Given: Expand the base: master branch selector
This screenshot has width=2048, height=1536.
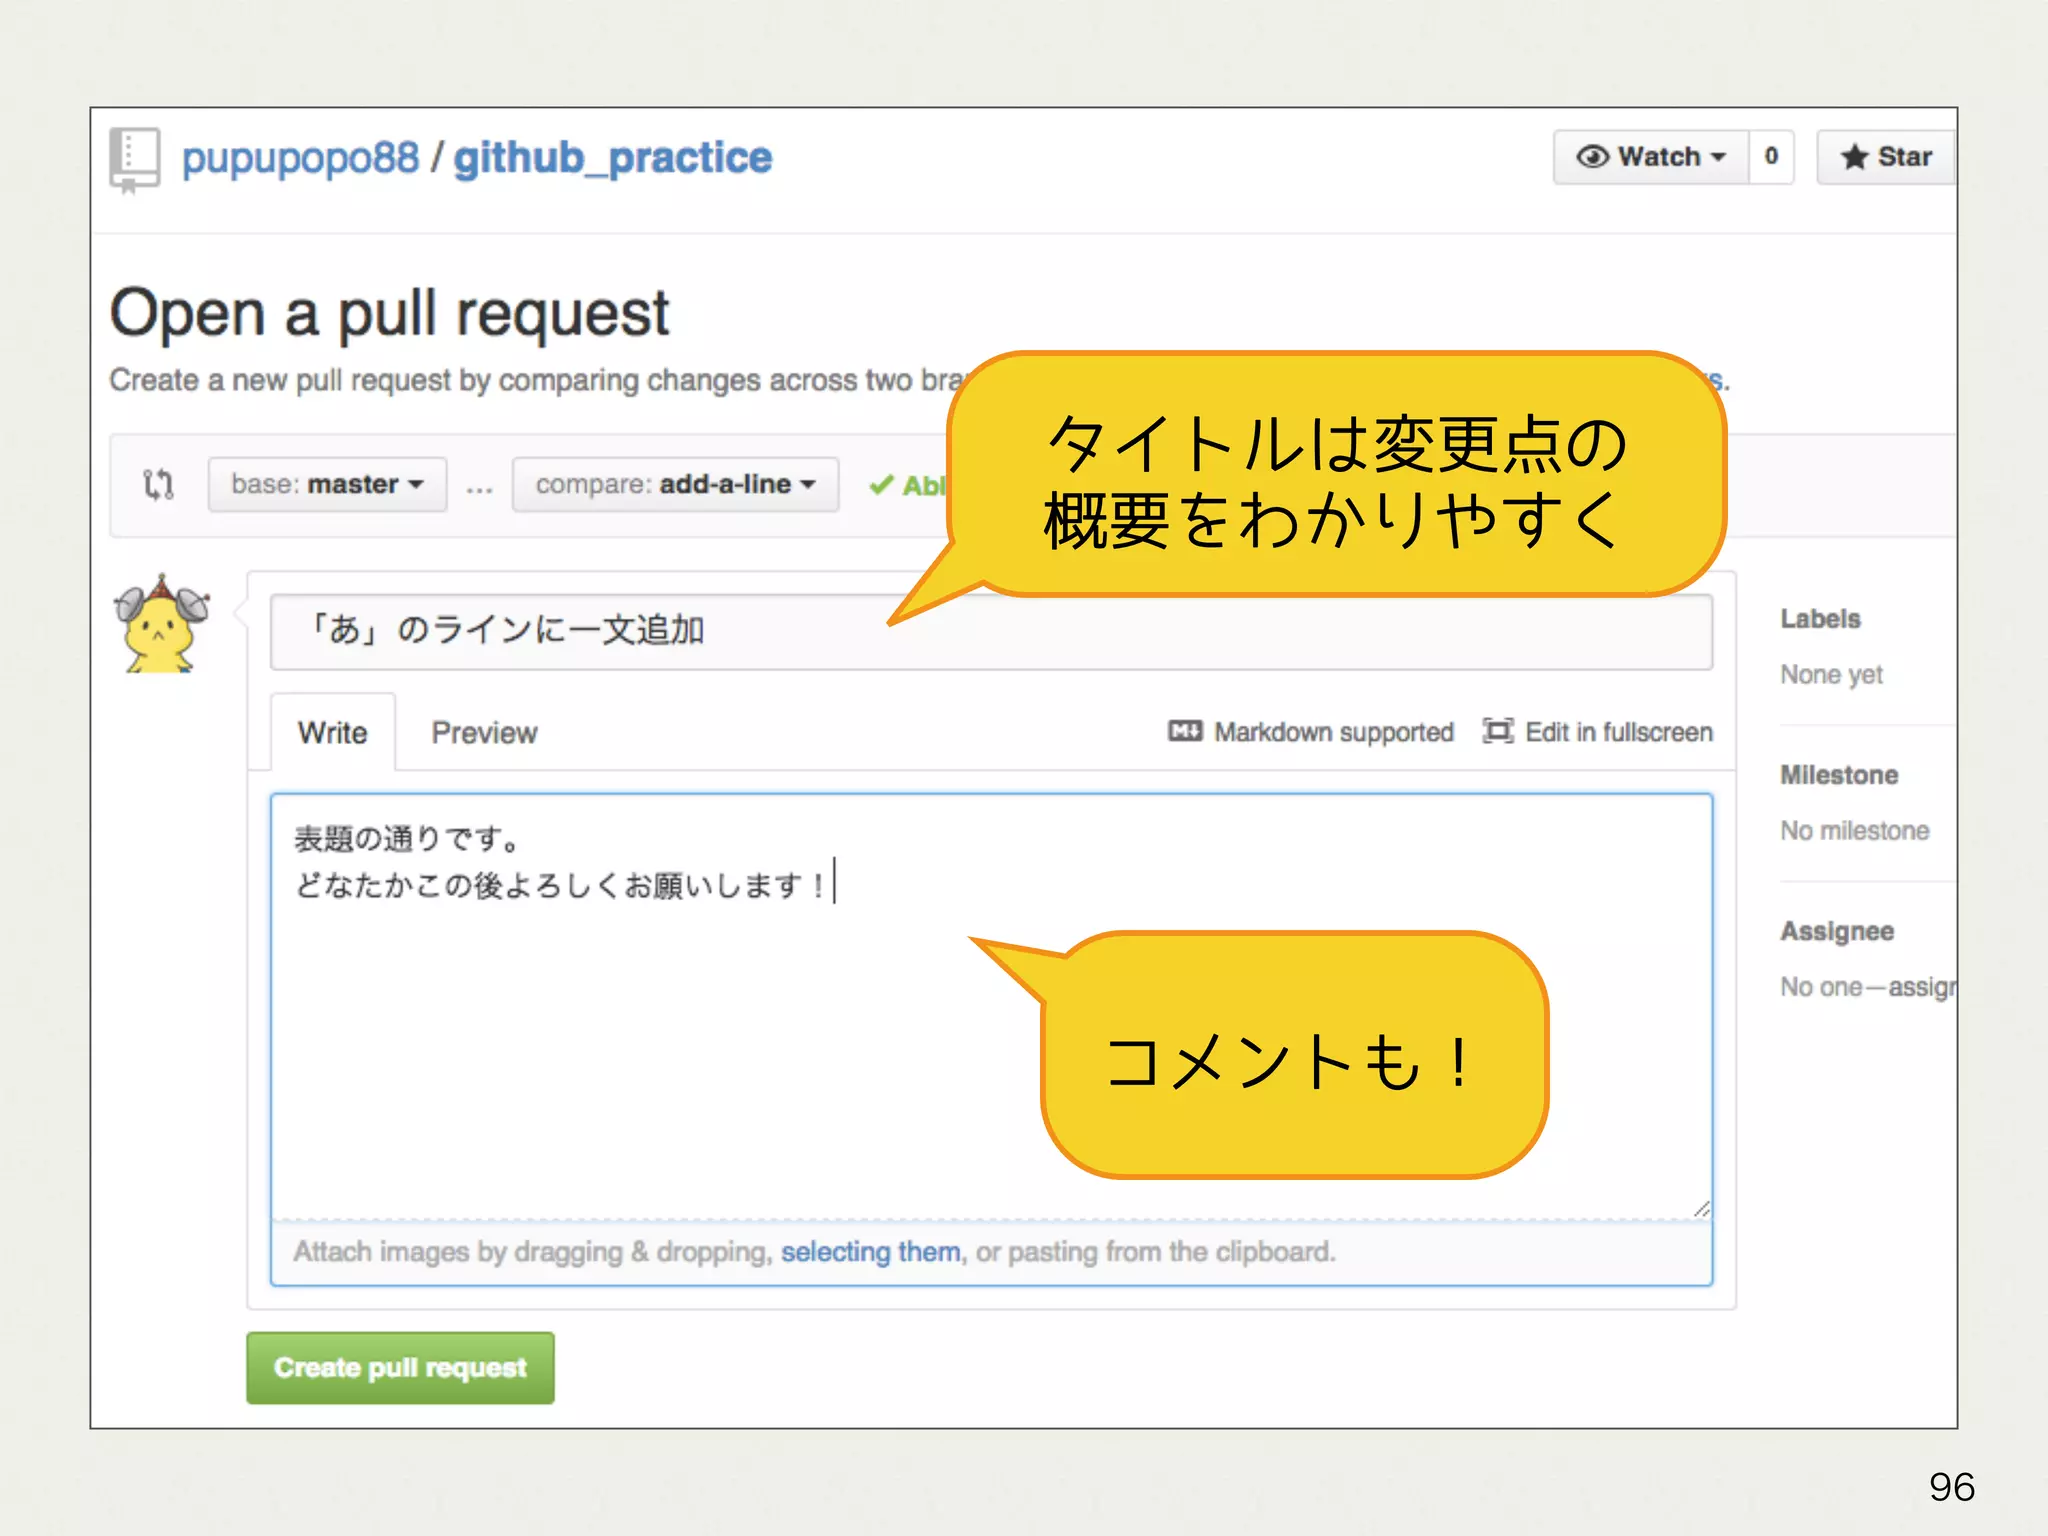Looking at the screenshot, I should pyautogui.click(x=327, y=484).
